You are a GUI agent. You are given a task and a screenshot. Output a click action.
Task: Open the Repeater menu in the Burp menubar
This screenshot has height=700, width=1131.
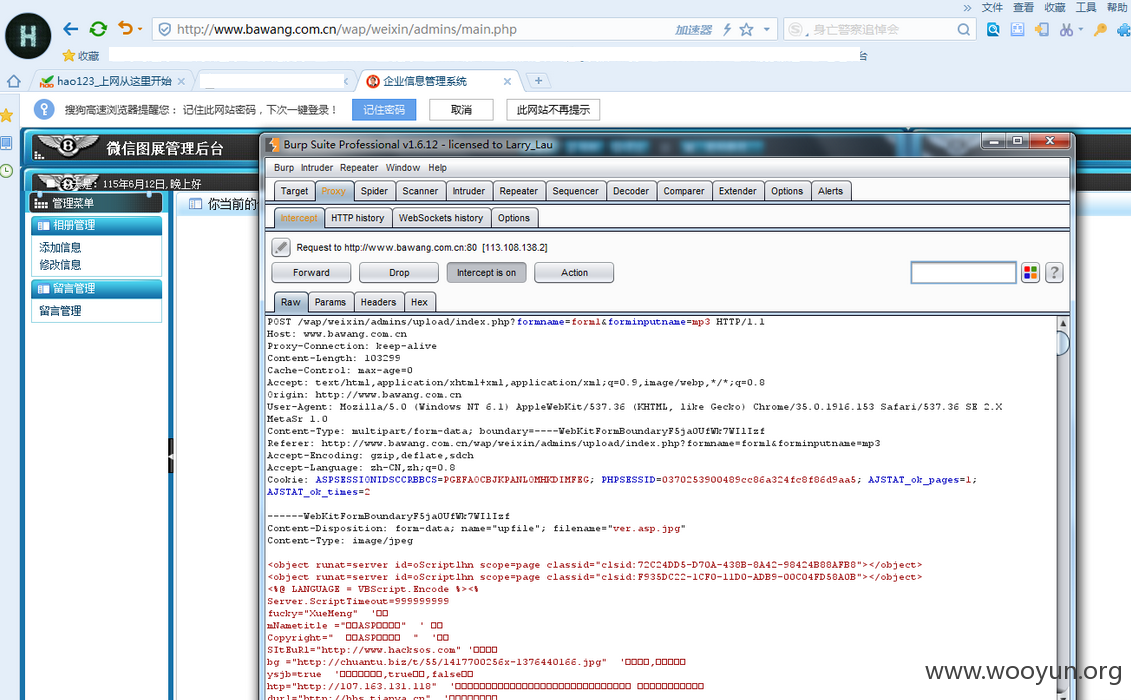(358, 167)
